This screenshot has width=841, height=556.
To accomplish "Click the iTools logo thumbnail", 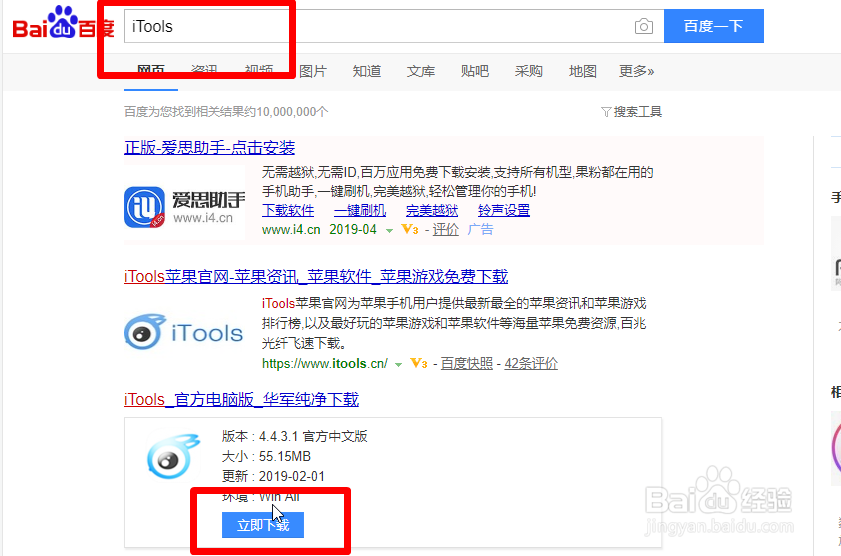I will (x=183, y=332).
